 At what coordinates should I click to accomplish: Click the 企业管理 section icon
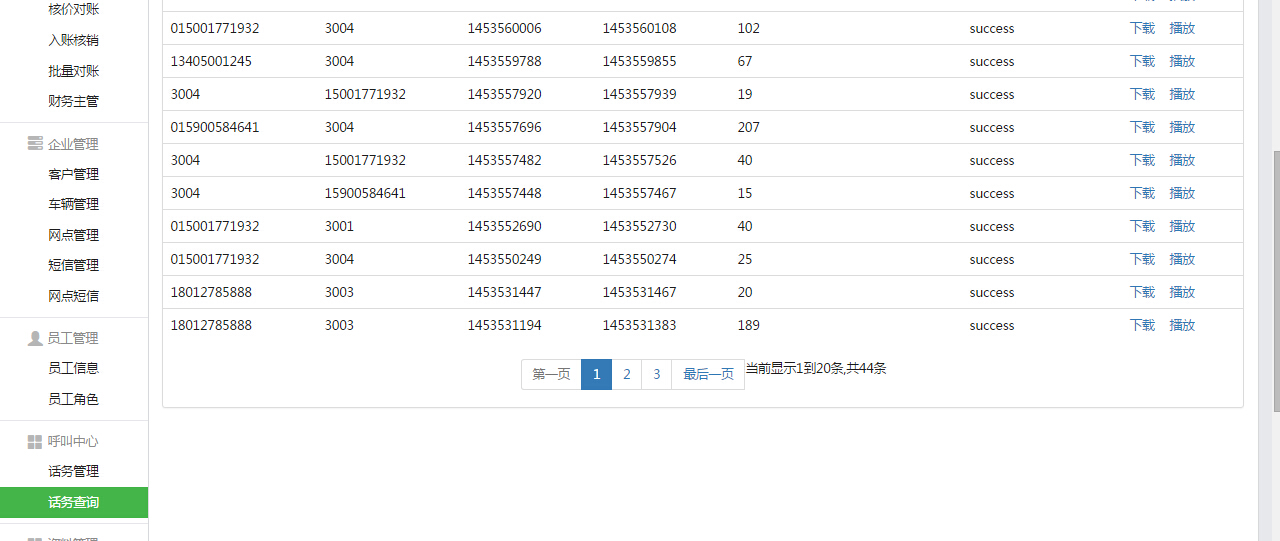click(x=35, y=144)
